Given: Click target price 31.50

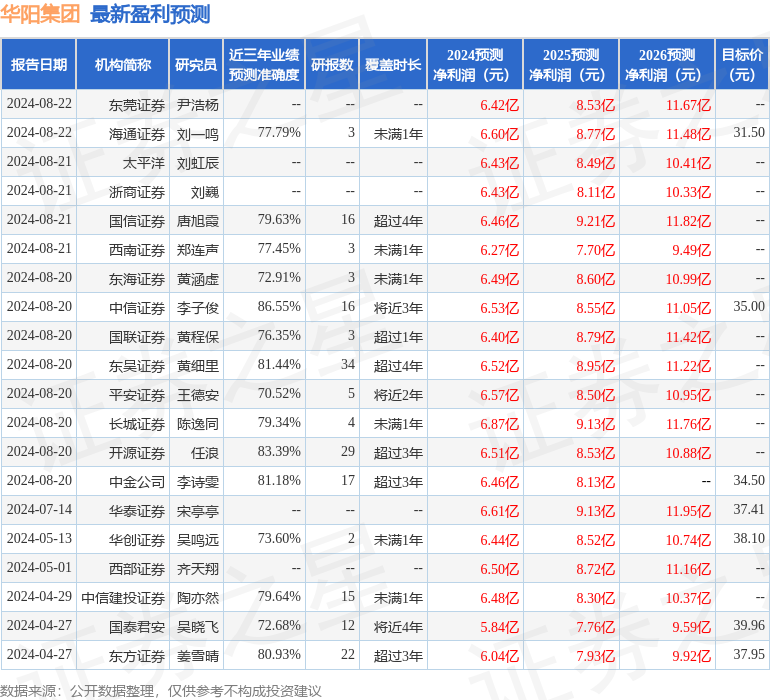Looking at the screenshot, I should click(x=749, y=133).
